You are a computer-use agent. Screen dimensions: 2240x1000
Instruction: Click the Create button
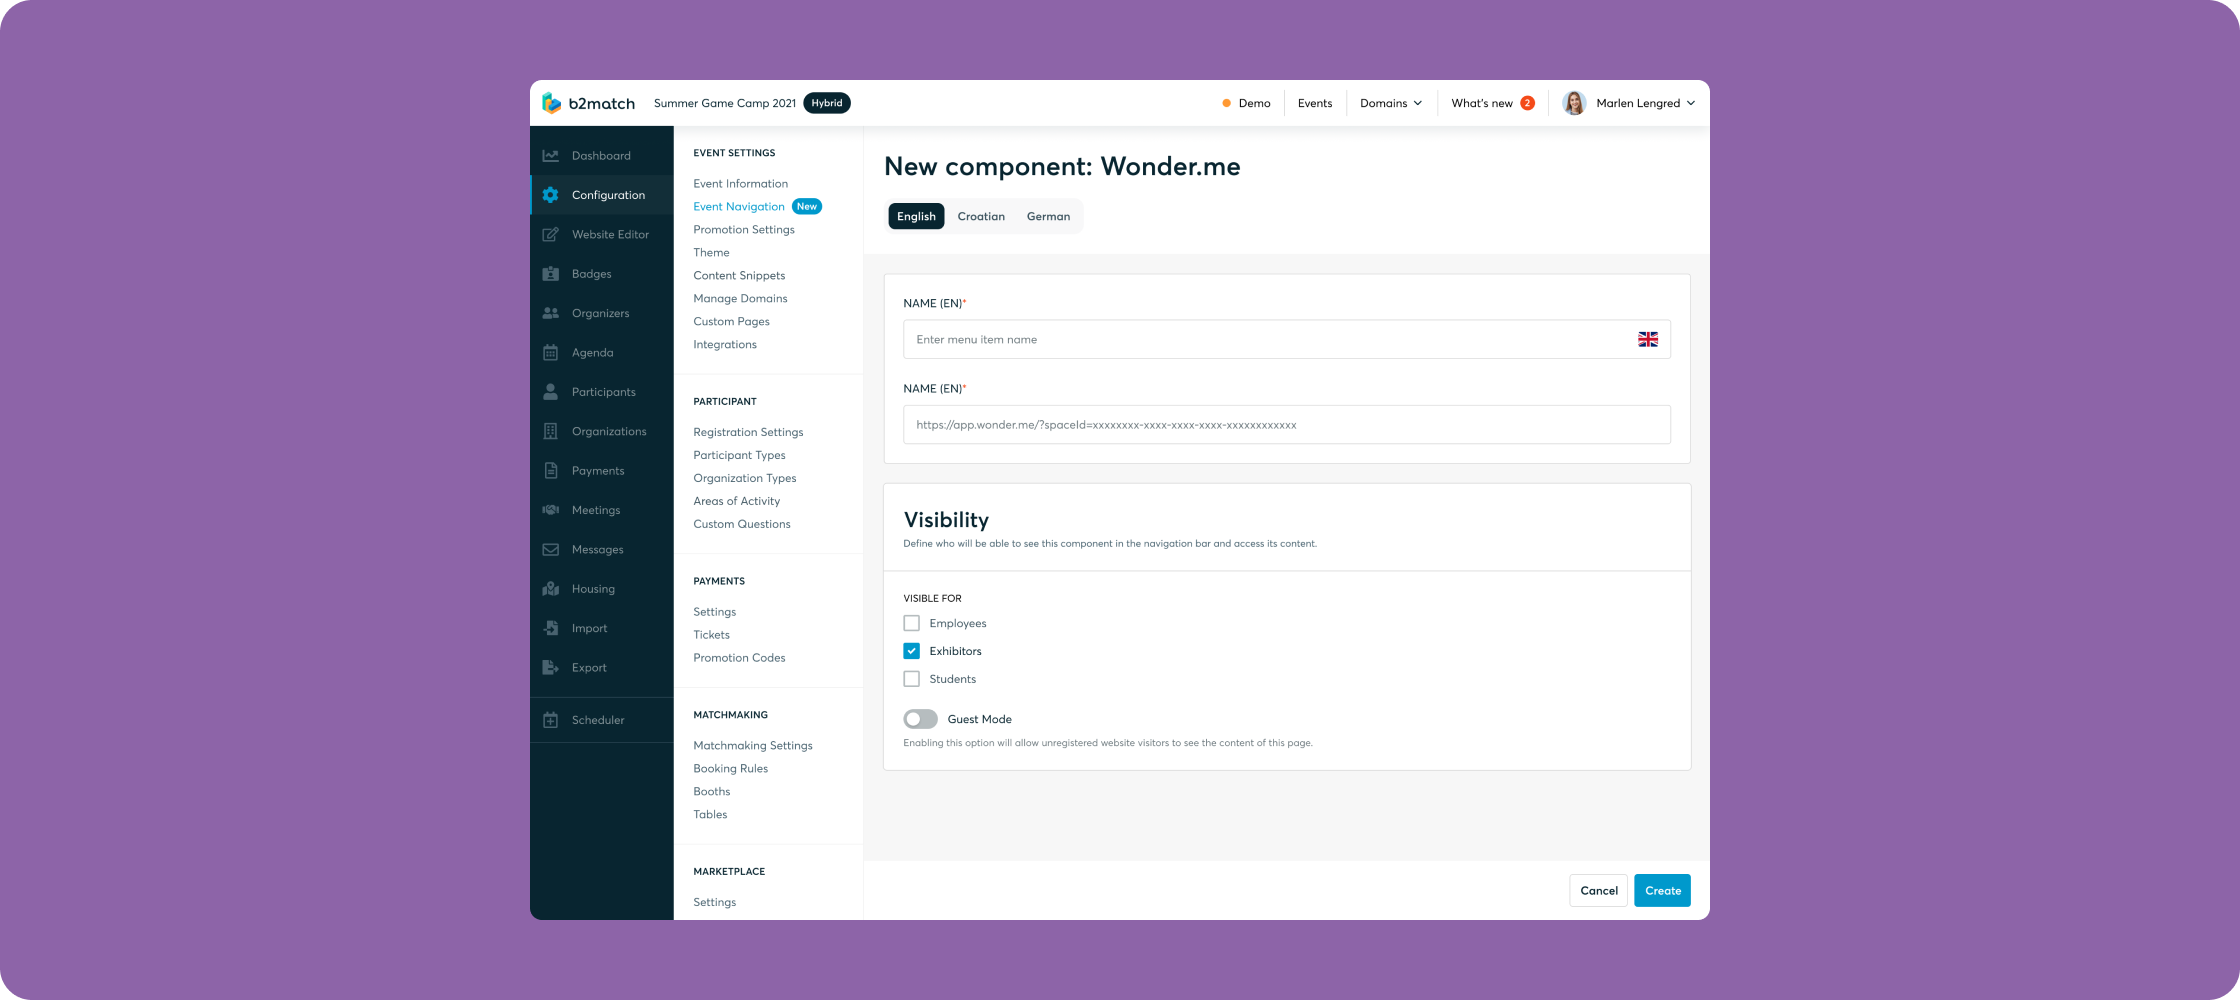click(x=1662, y=891)
